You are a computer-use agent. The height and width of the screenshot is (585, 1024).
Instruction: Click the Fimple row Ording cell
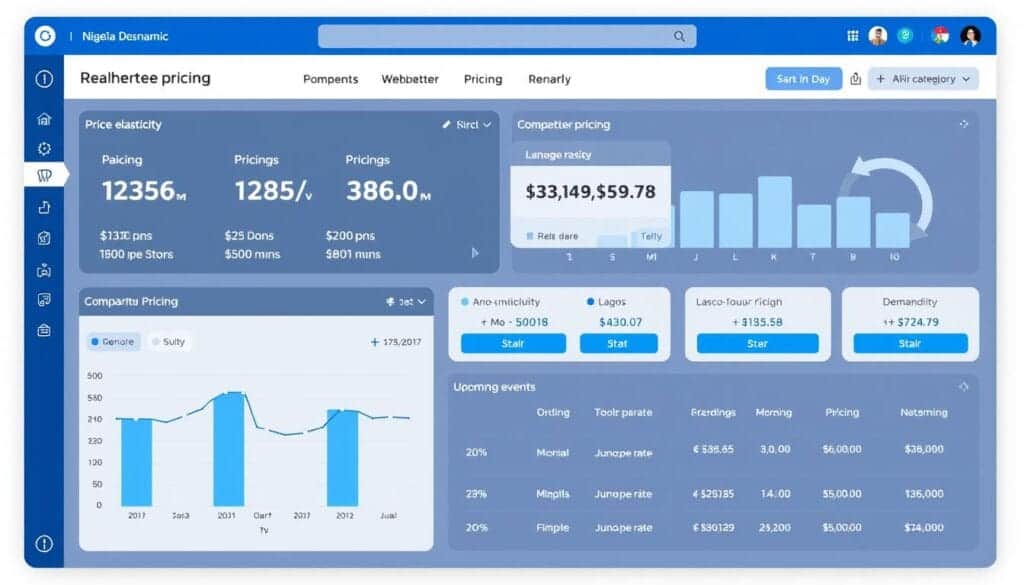(552, 528)
